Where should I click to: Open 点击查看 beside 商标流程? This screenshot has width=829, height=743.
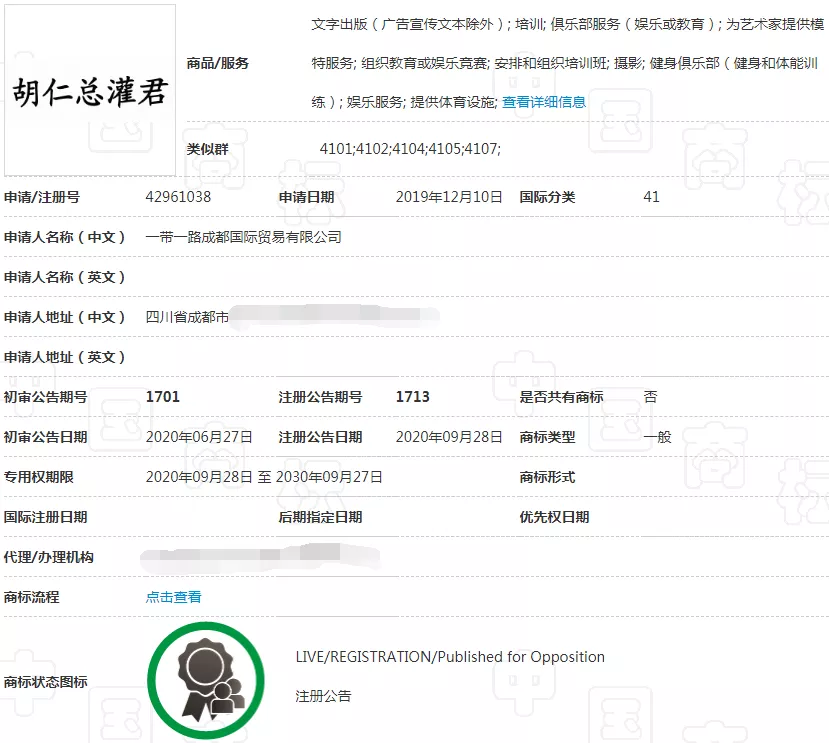[174, 597]
